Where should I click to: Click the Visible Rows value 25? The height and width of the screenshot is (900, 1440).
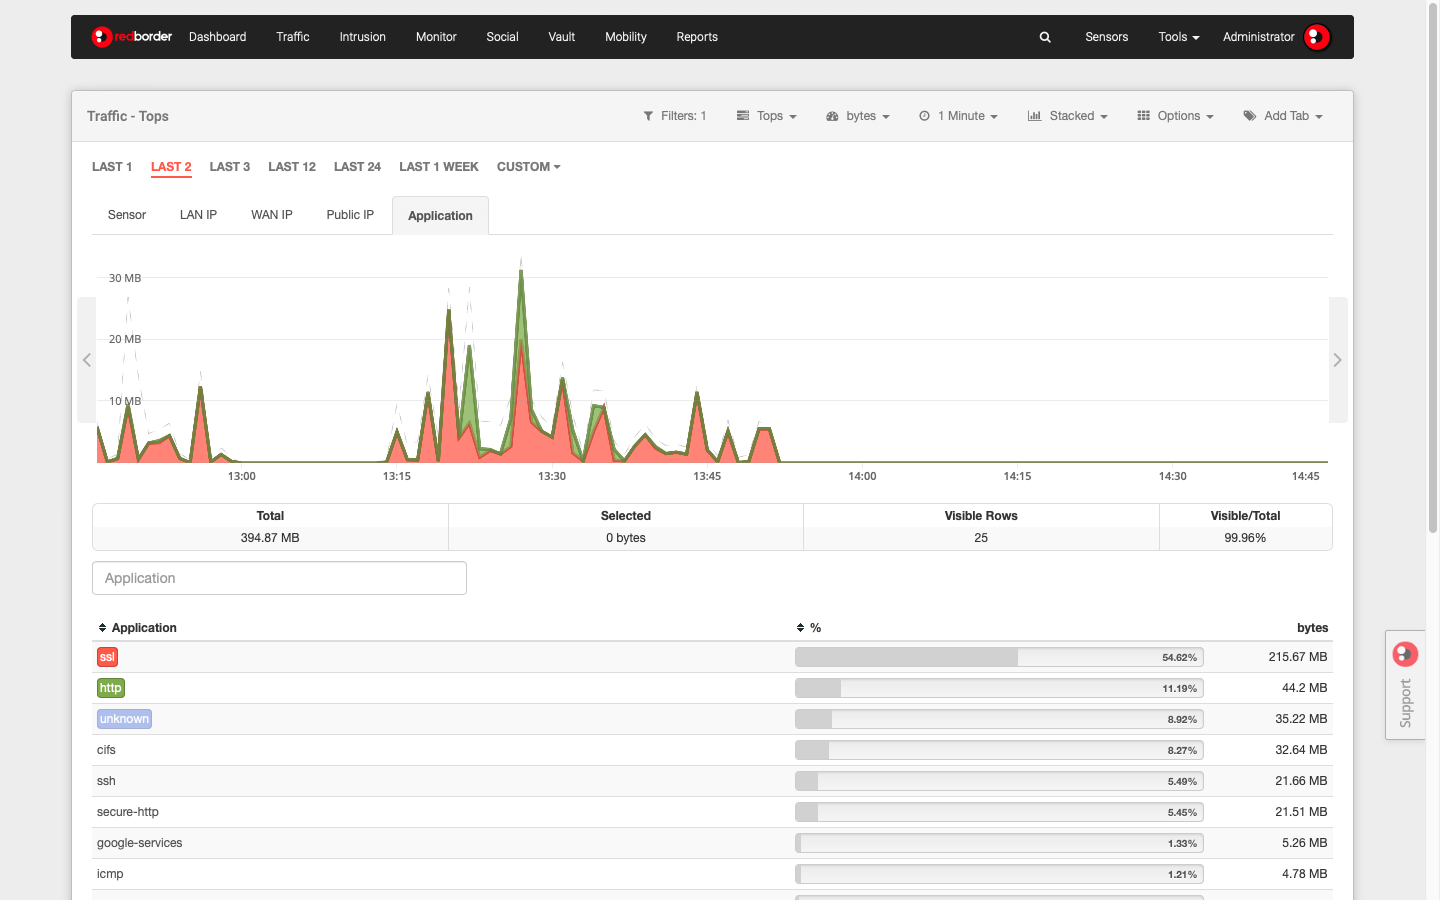[981, 538]
